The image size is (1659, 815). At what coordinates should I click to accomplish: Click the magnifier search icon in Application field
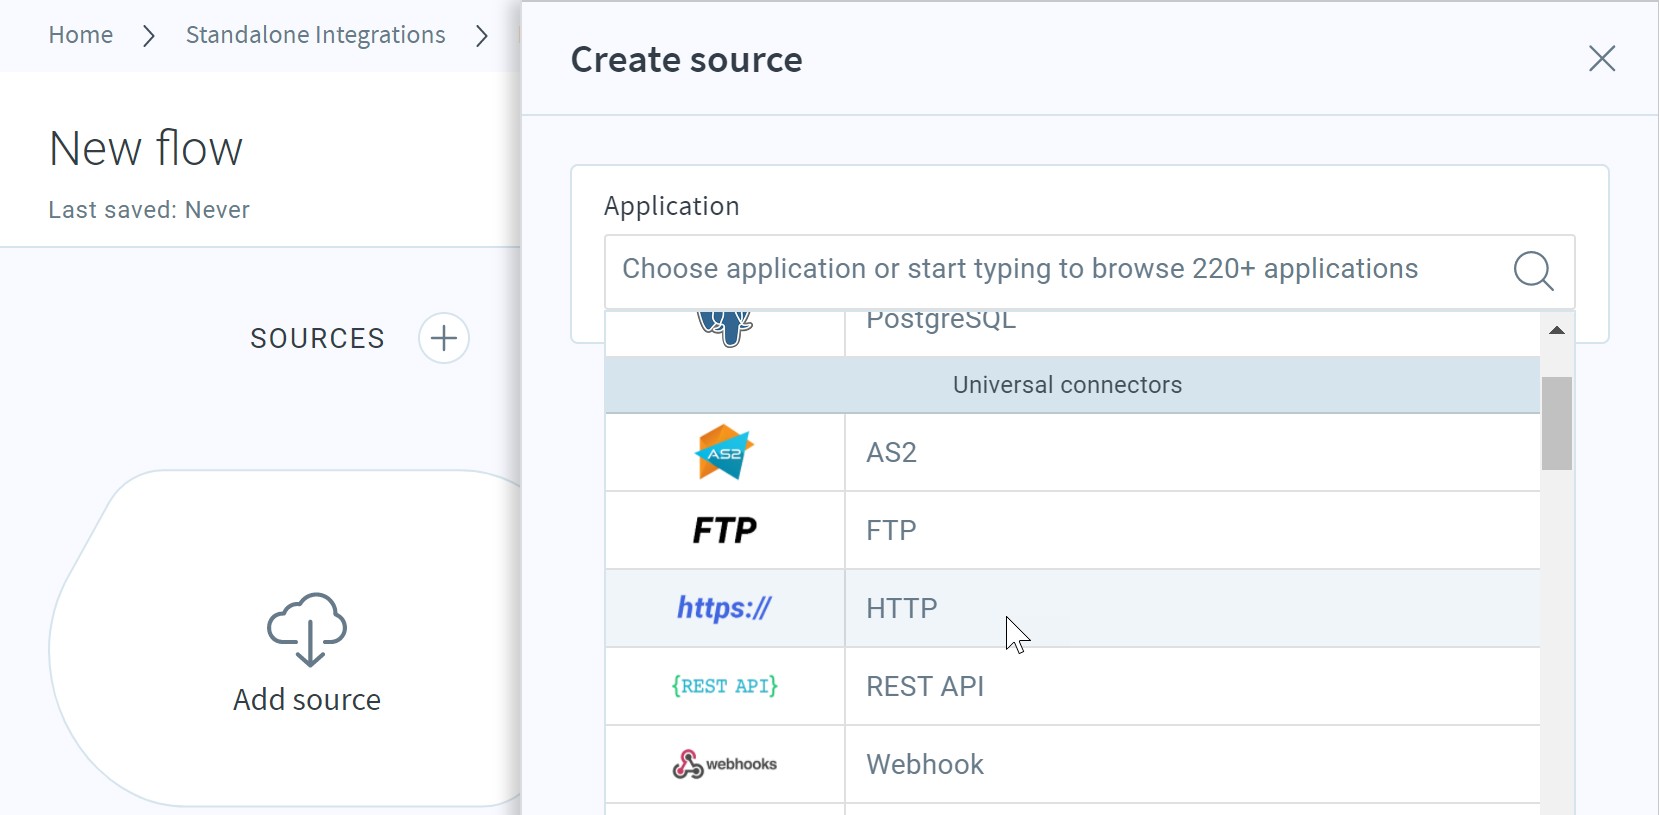point(1533,270)
